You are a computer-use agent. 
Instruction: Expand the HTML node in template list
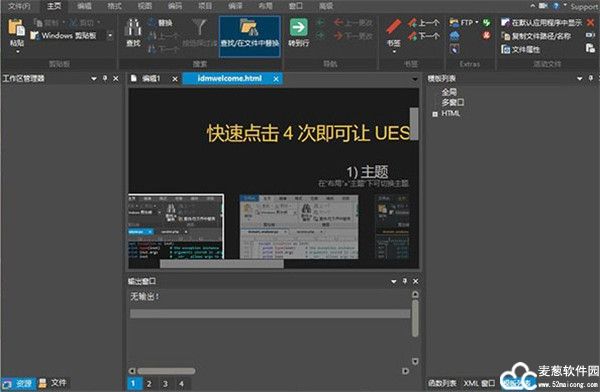tap(435, 114)
